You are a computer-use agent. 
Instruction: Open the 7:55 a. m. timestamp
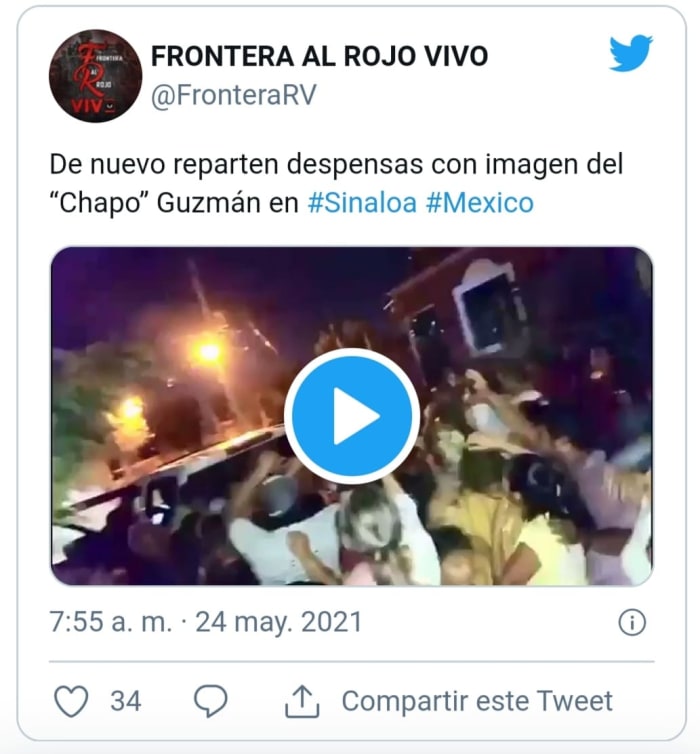pos(111,622)
